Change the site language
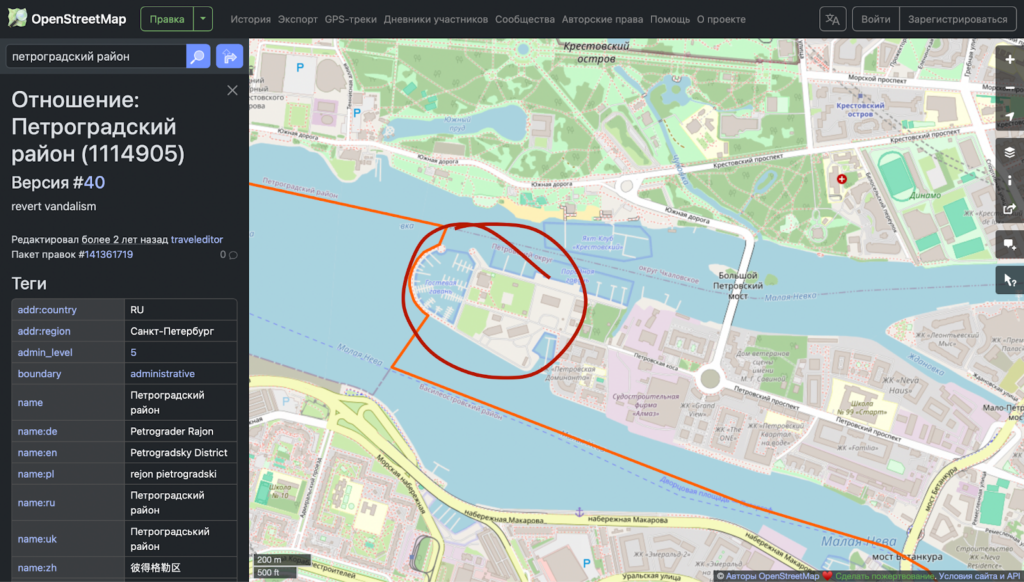 click(832, 19)
